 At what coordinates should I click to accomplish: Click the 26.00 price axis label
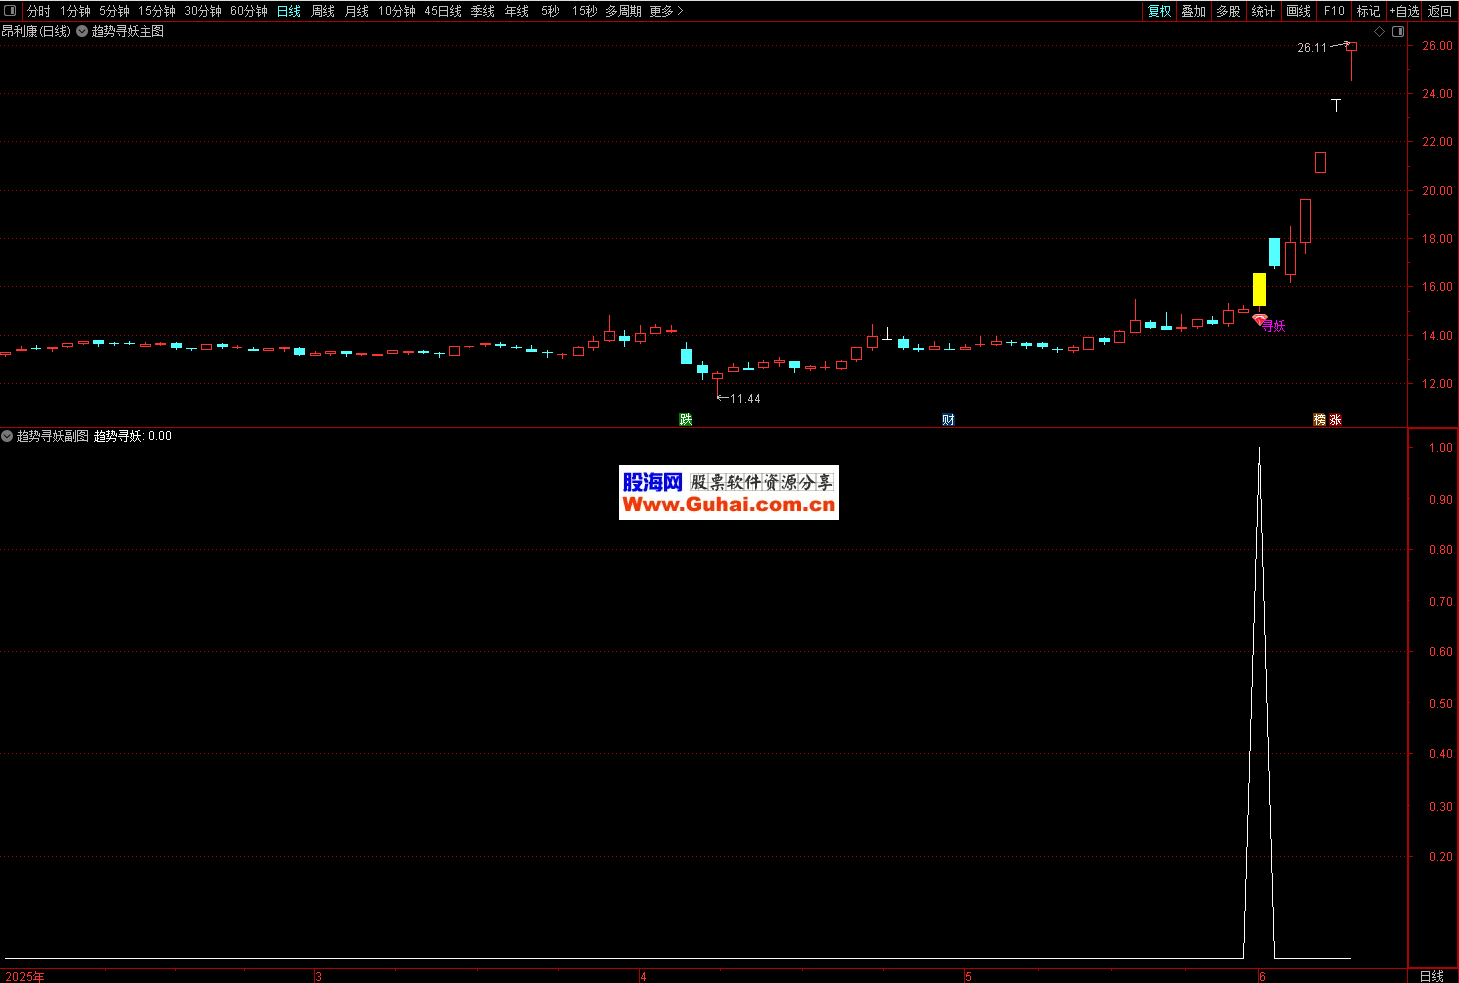click(x=1438, y=46)
